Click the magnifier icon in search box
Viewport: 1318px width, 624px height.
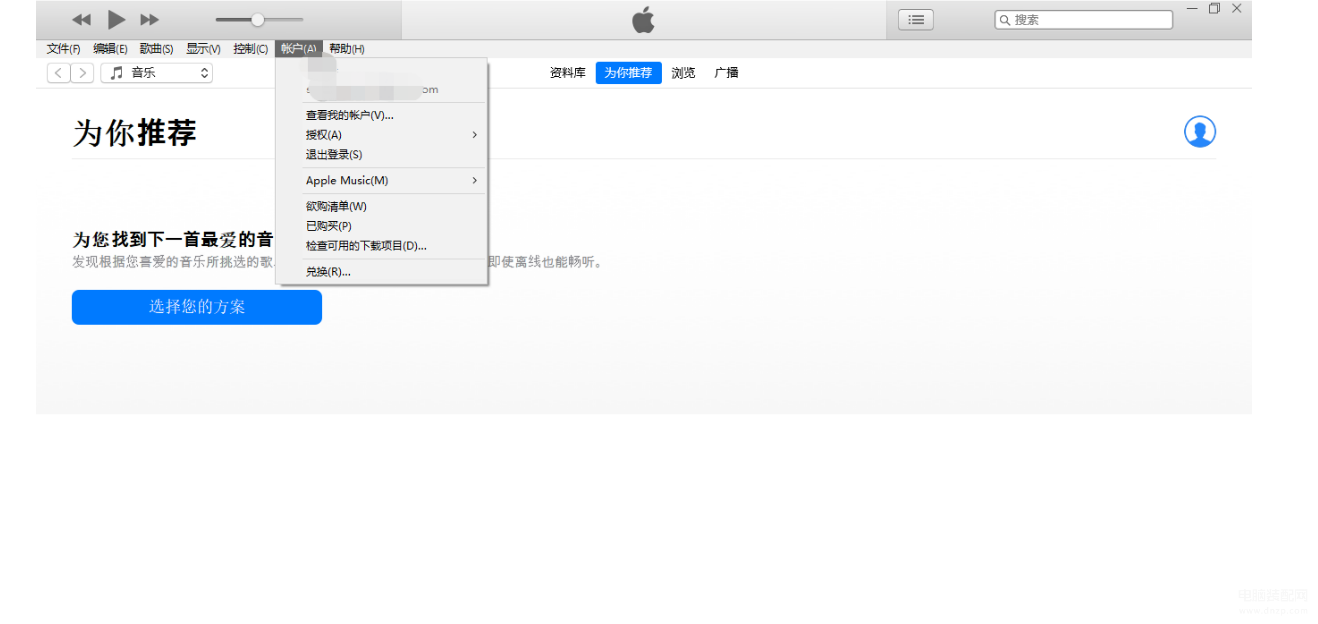pyautogui.click(x=1005, y=20)
